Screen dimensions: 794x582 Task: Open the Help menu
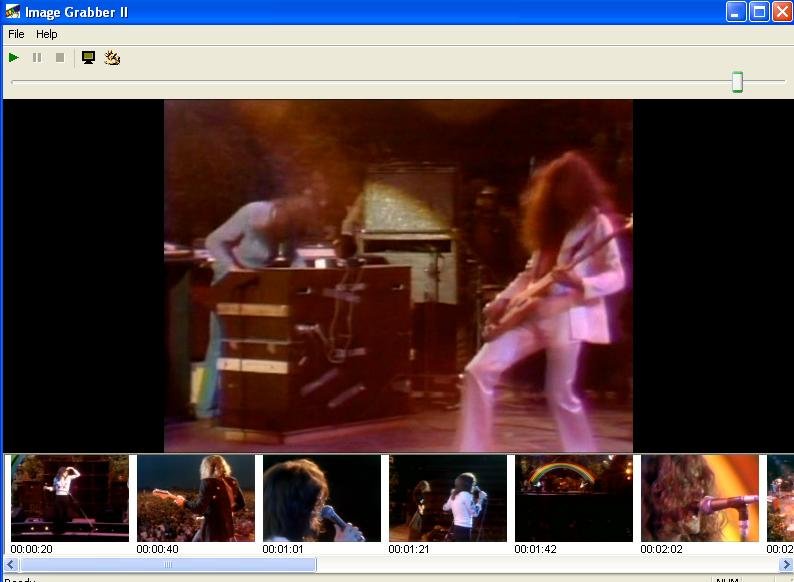(x=47, y=34)
